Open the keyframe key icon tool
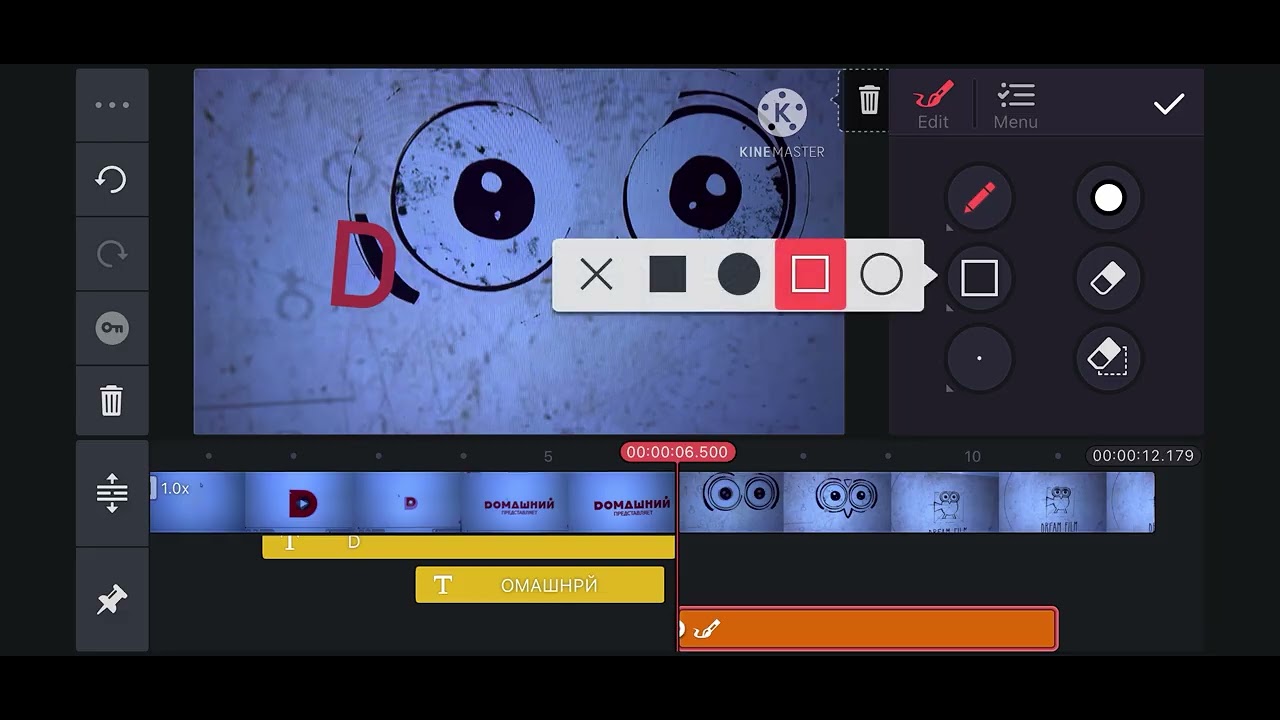This screenshot has height=720, width=1280. 112,328
